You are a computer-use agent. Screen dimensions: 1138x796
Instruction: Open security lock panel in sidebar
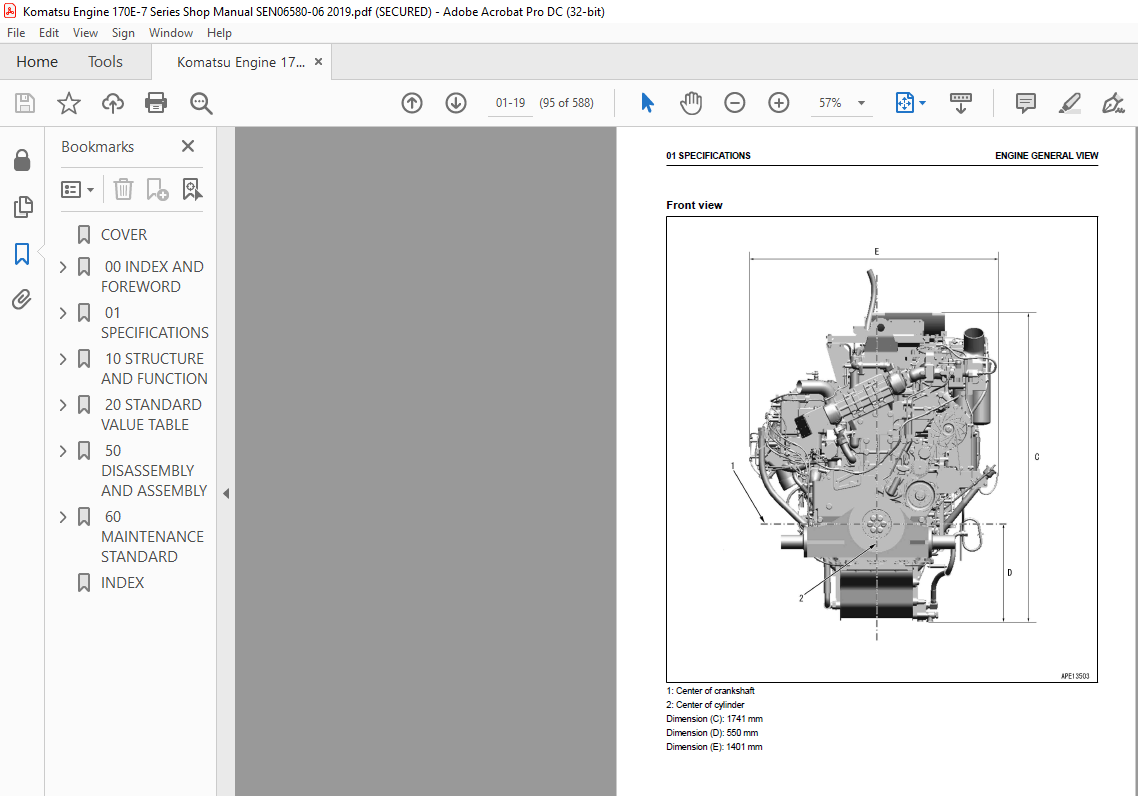[x=22, y=160]
